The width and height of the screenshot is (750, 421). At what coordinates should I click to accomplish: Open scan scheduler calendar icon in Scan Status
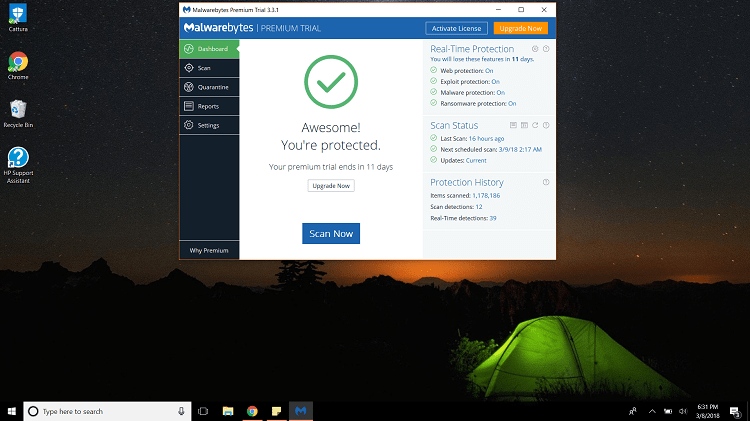pos(524,125)
